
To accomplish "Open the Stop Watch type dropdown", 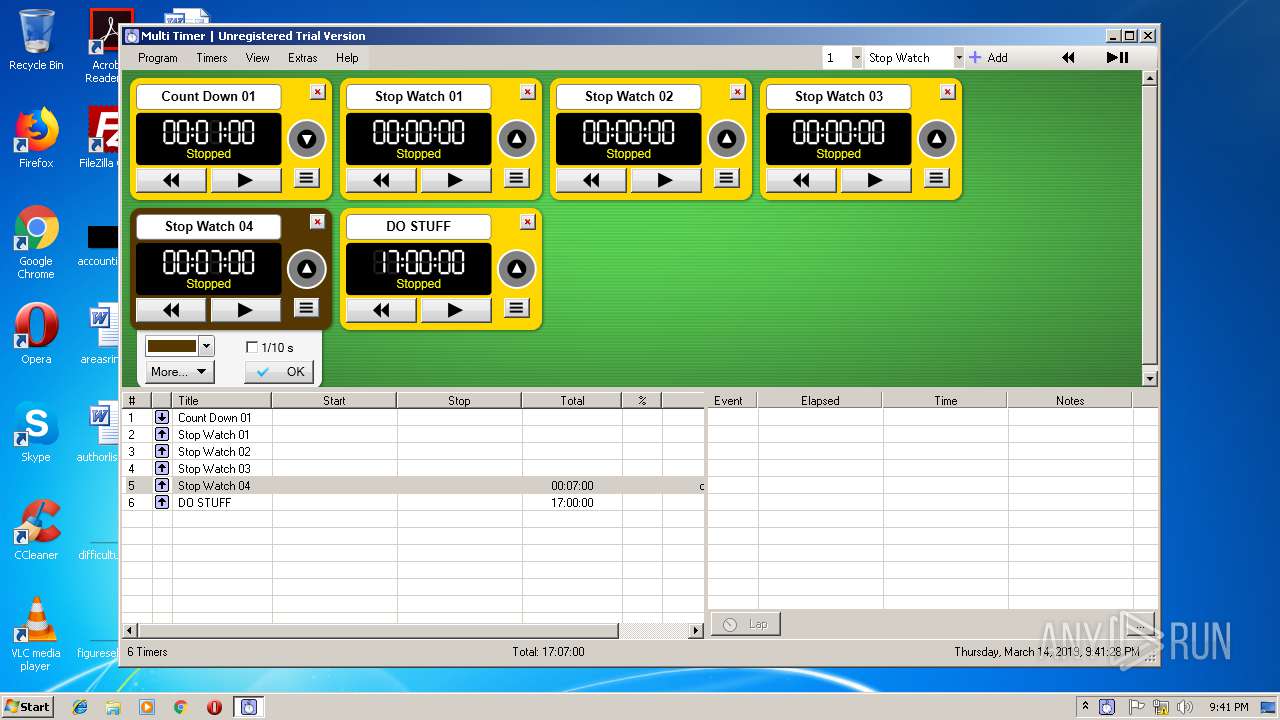I will tap(958, 58).
